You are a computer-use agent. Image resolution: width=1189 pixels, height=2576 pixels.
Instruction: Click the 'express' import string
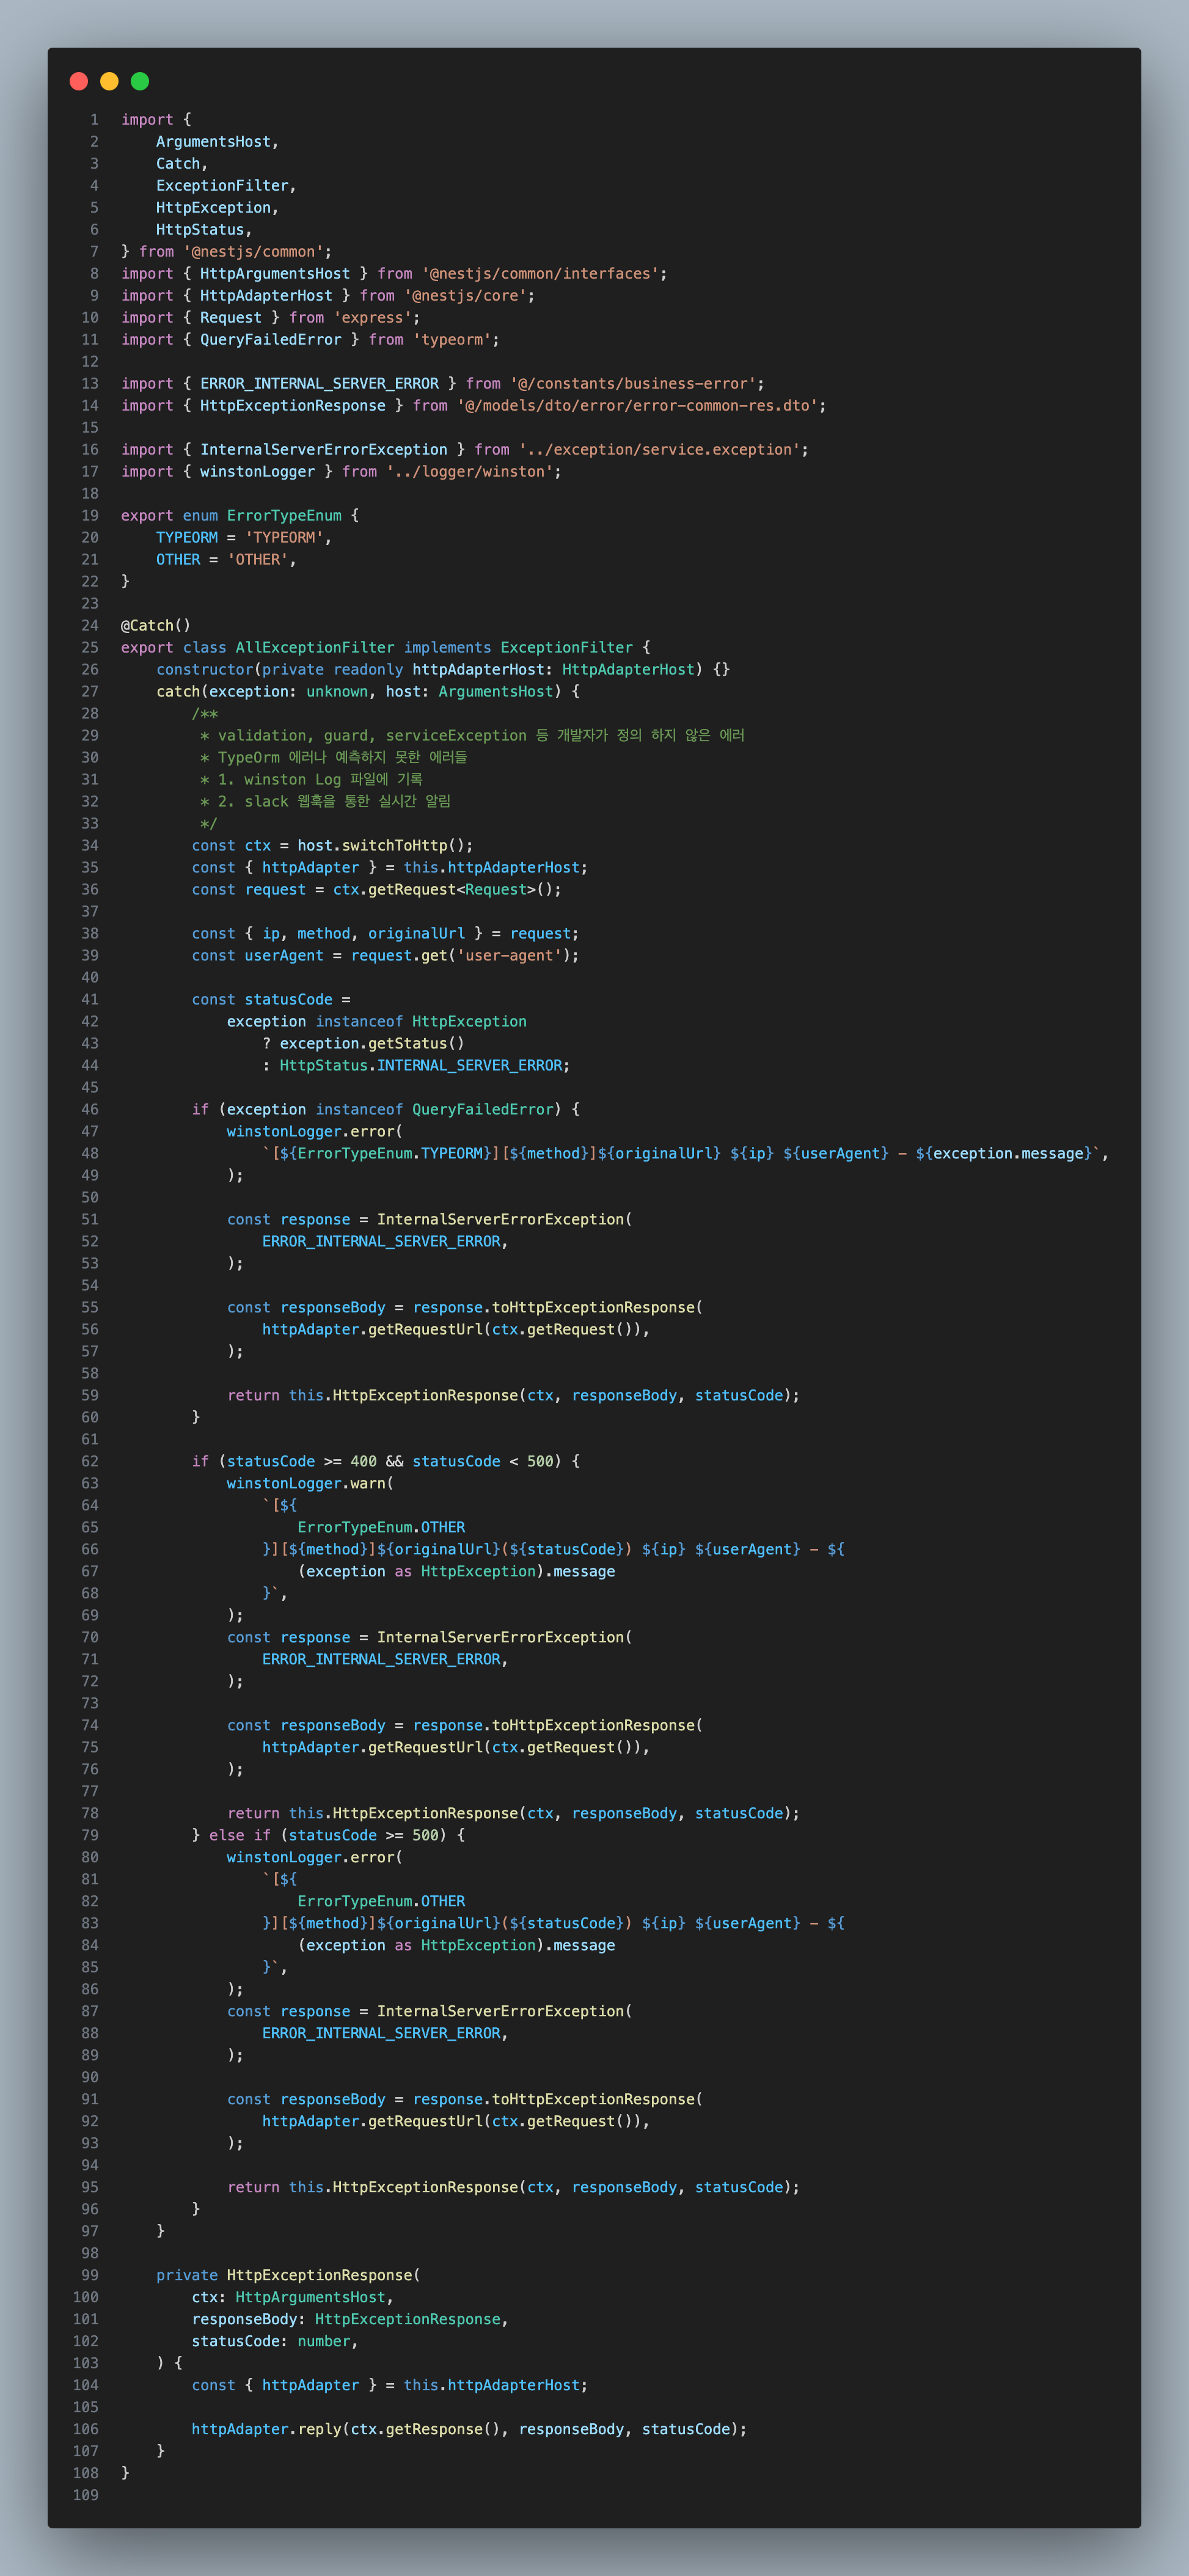[x=372, y=317]
